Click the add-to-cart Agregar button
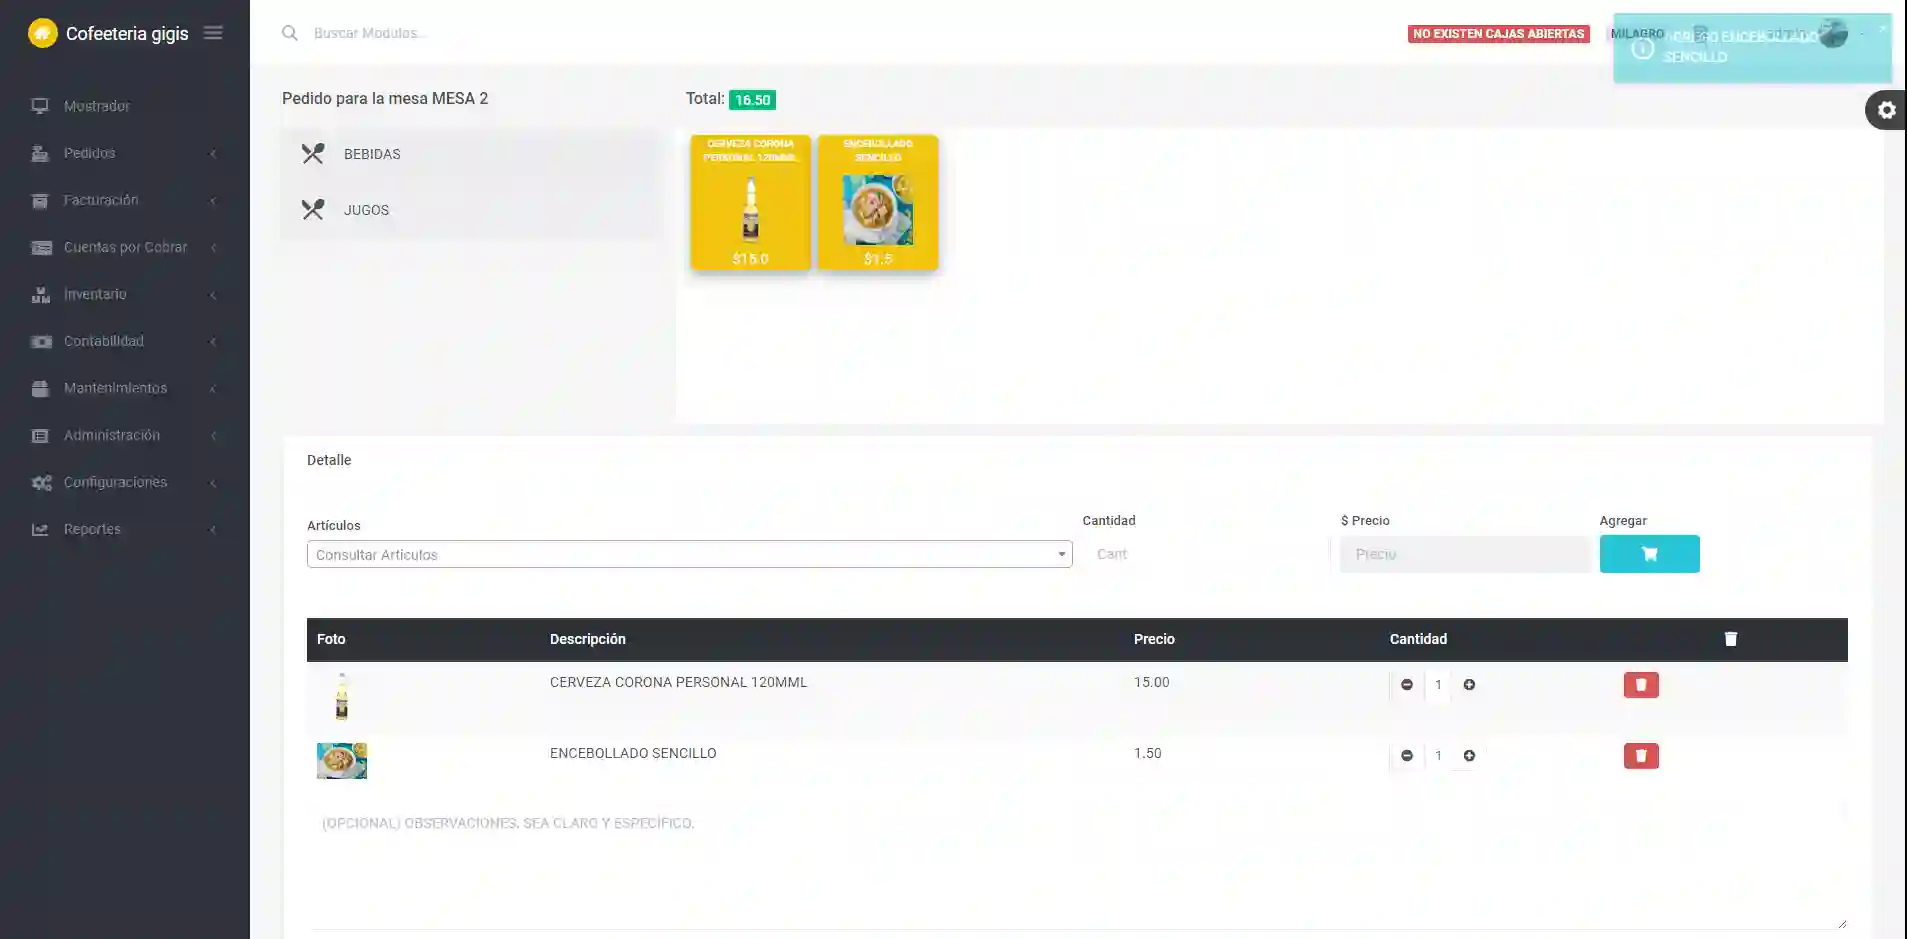This screenshot has width=1907, height=939. tap(1649, 554)
